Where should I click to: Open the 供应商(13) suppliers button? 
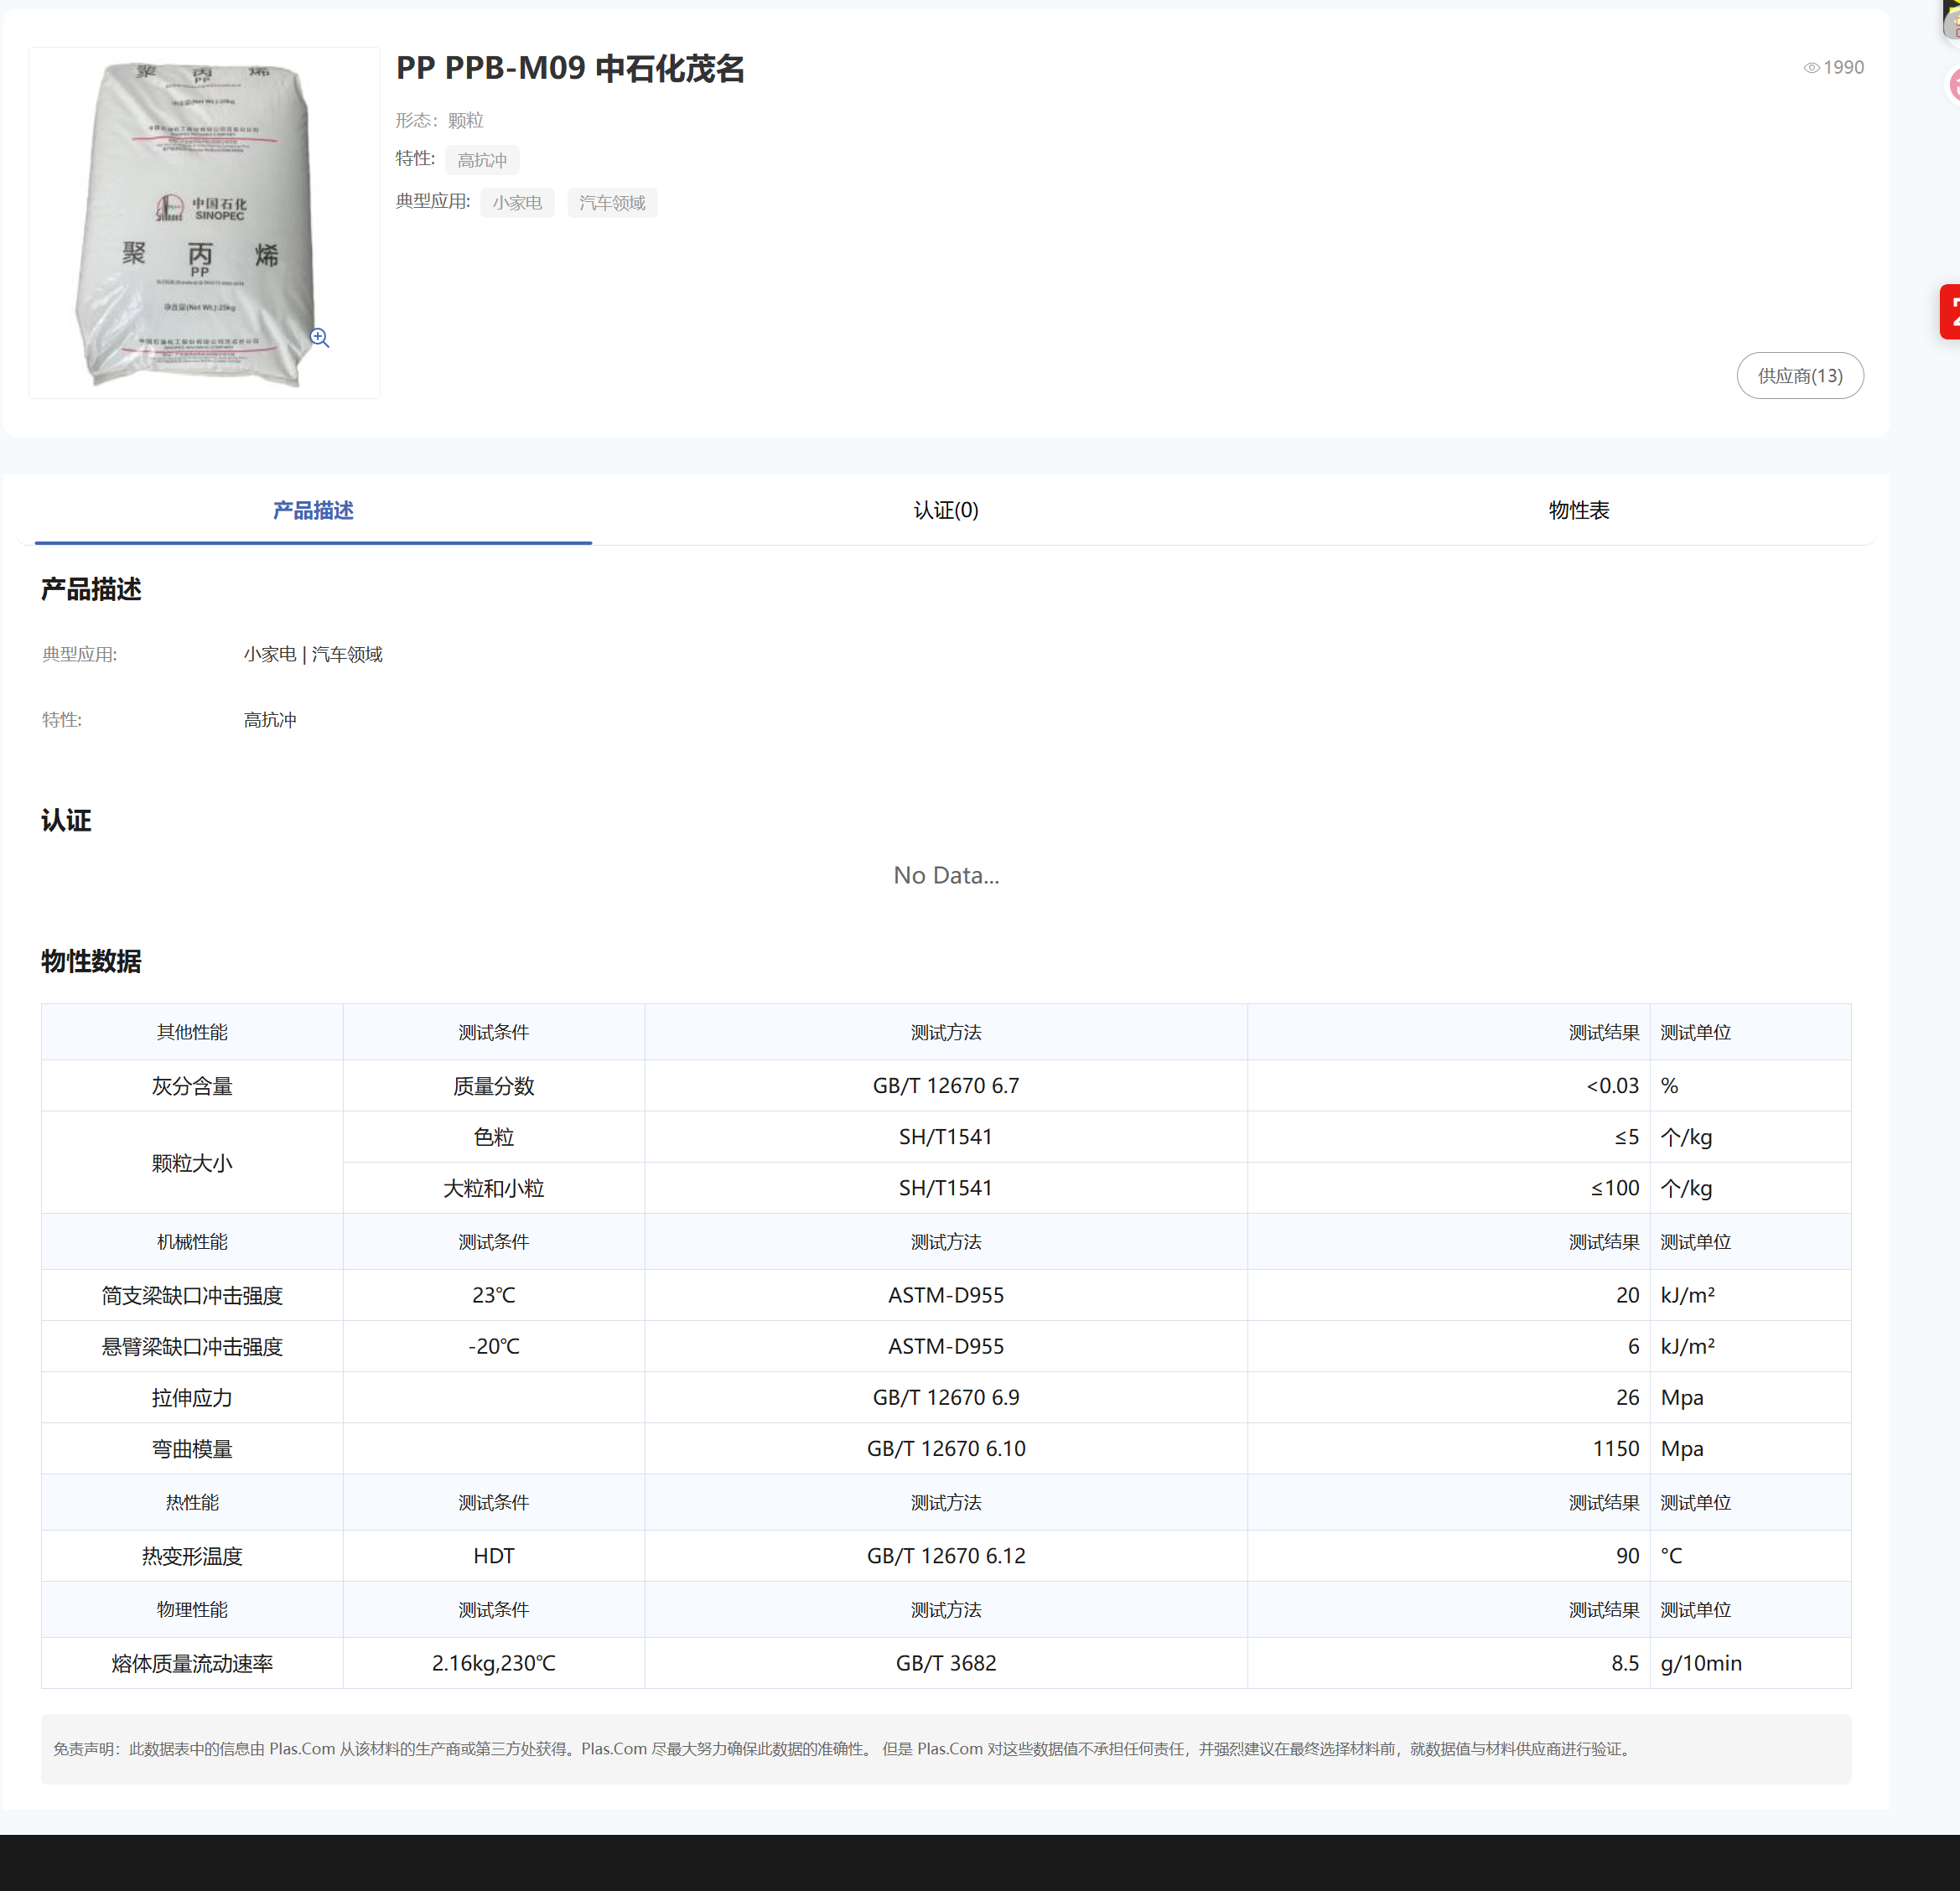1799,376
